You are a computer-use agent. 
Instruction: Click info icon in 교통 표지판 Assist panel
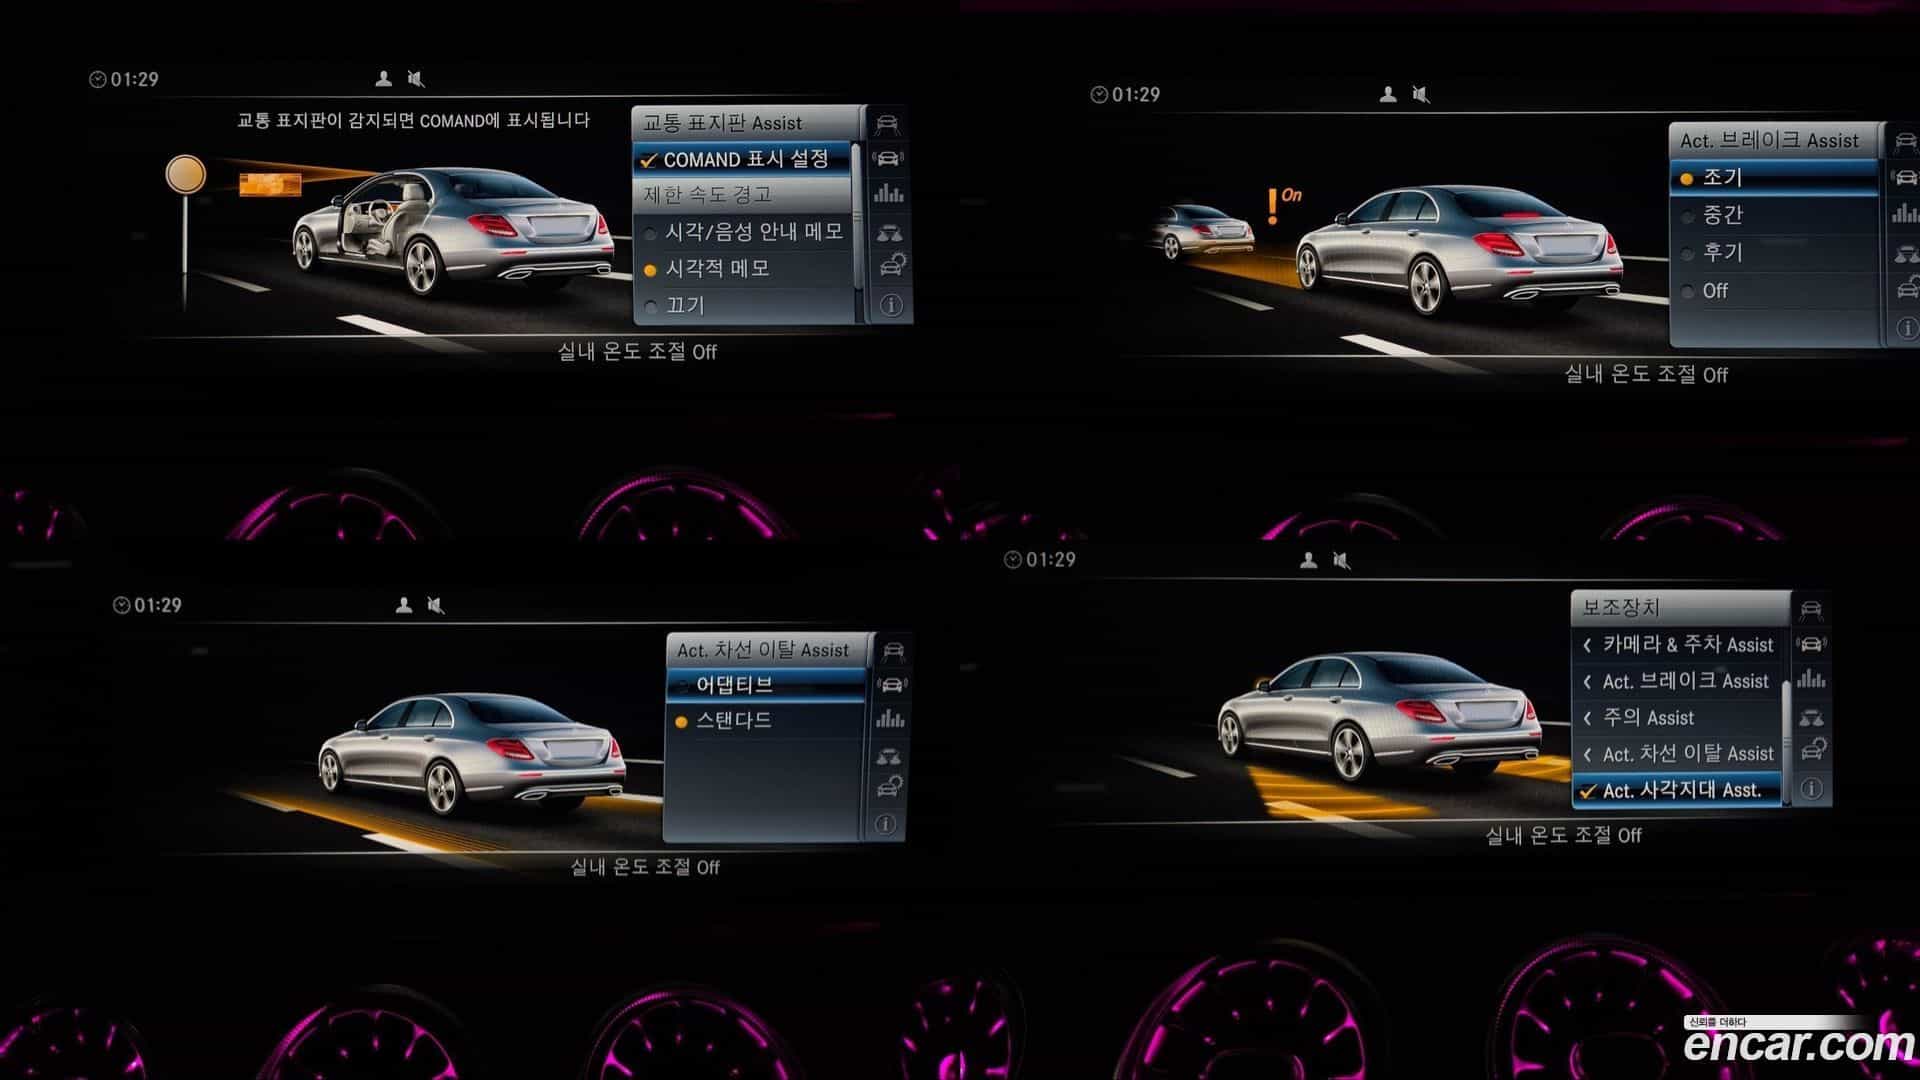tap(891, 304)
